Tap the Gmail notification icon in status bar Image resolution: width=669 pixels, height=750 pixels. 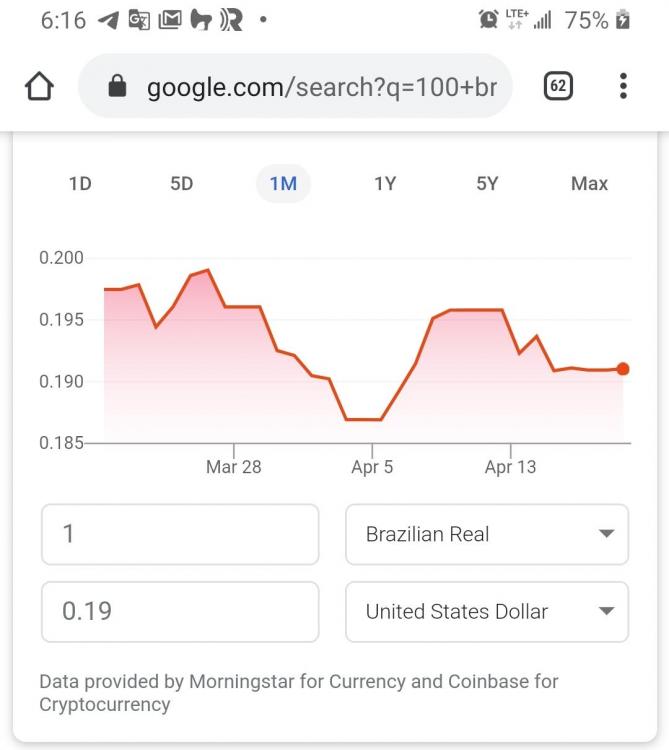(170, 20)
